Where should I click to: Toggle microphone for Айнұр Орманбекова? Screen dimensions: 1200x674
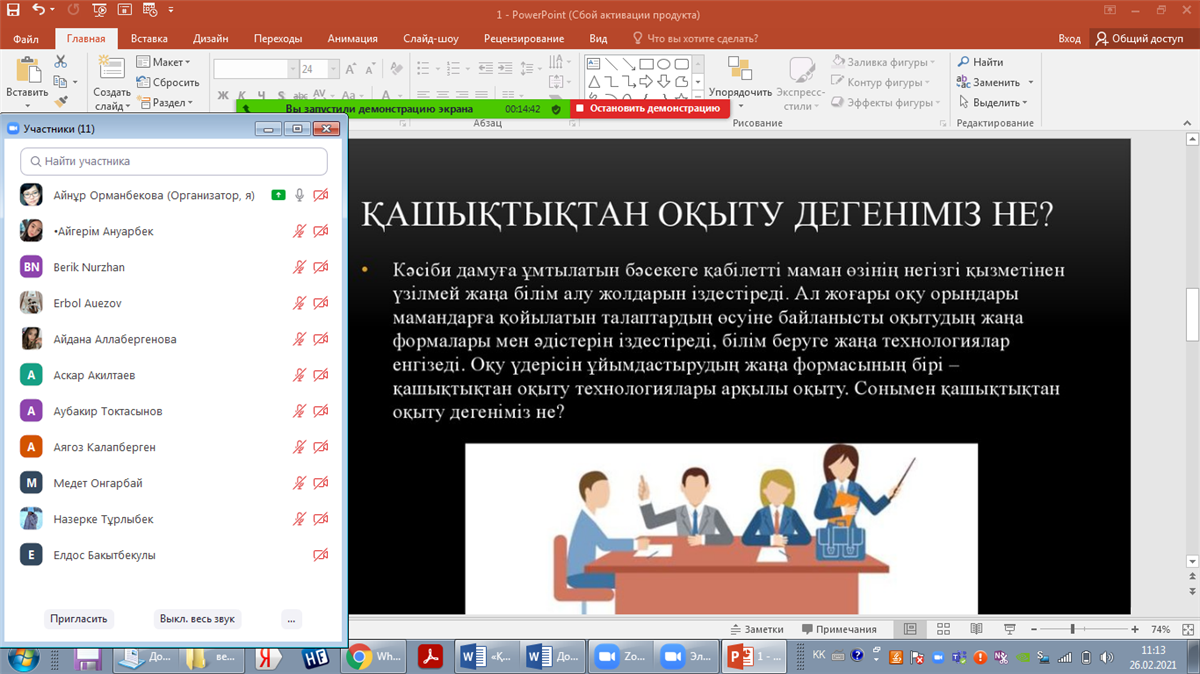(x=299, y=195)
